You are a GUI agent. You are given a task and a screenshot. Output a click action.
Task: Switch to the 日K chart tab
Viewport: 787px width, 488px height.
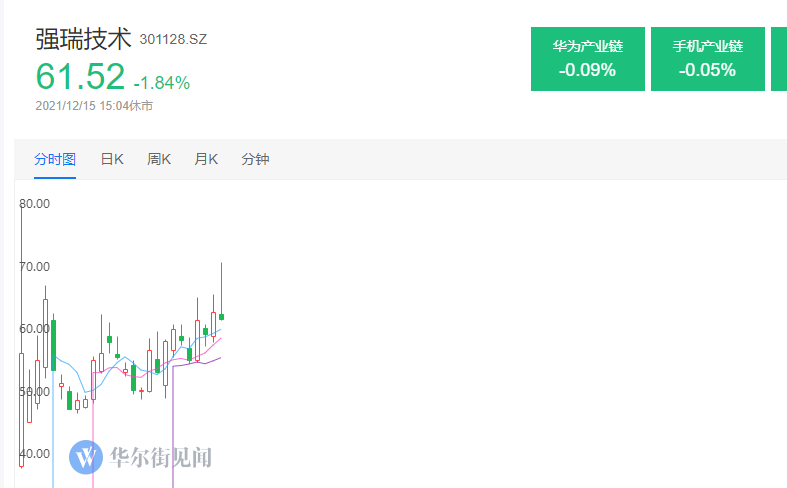point(112,159)
